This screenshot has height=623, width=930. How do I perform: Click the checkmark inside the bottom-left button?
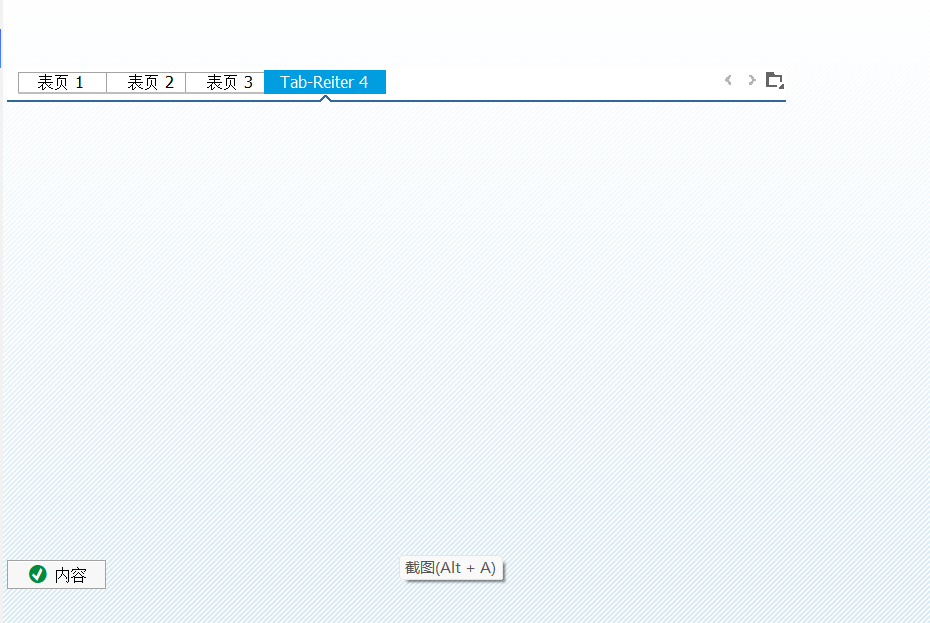coord(36,574)
